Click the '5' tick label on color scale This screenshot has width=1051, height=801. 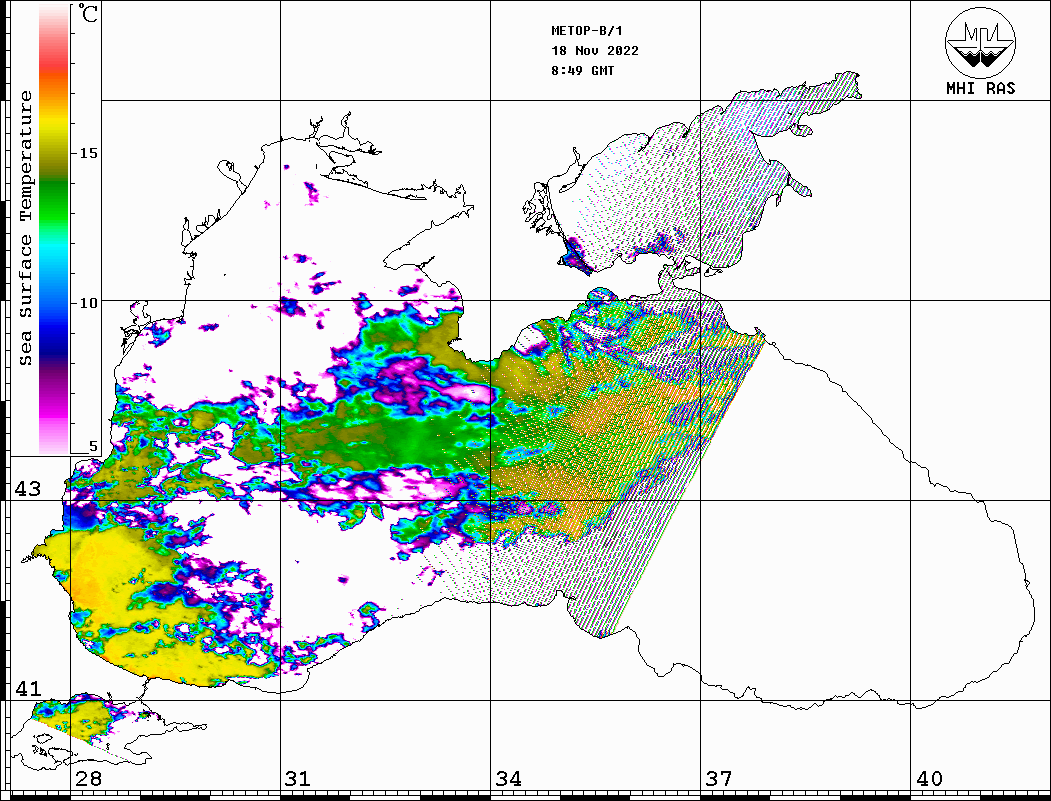click(x=92, y=446)
